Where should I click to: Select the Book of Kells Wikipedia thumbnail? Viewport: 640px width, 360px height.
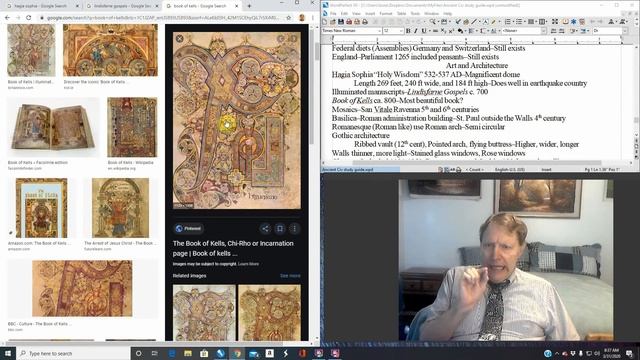point(132,127)
